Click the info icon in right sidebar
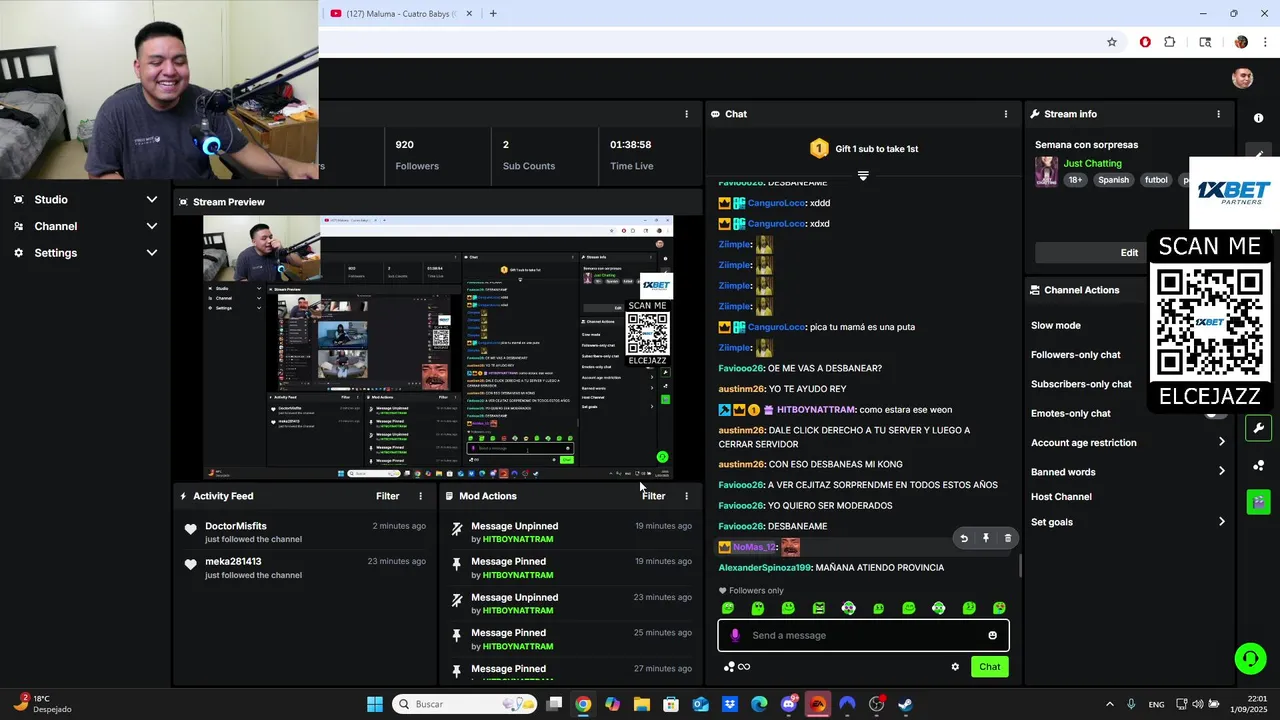1280x720 pixels. [x=1258, y=118]
